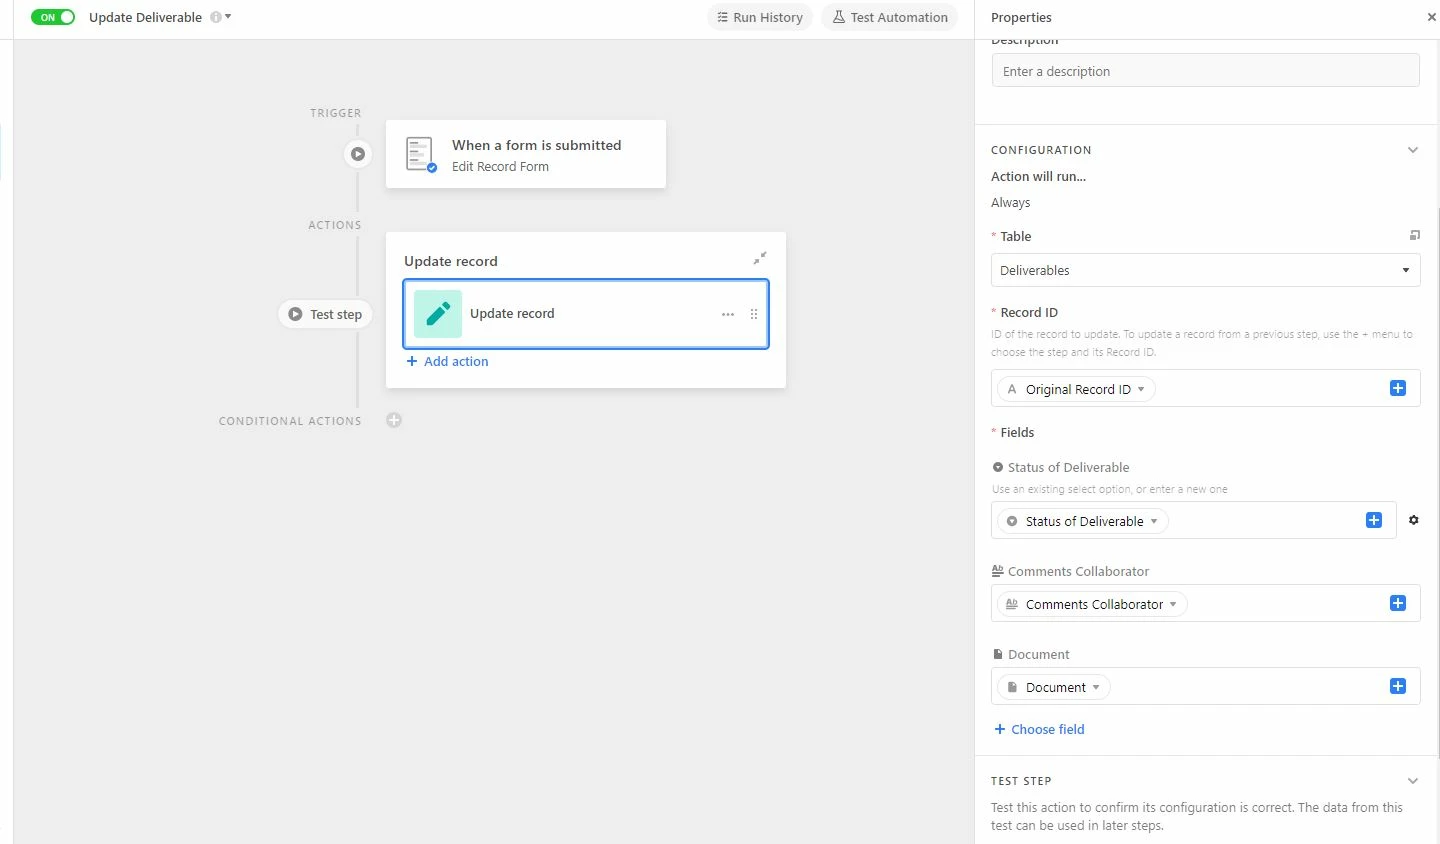Click the Choose field link
Viewport: 1440px width, 844px height.
click(x=1039, y=729)
